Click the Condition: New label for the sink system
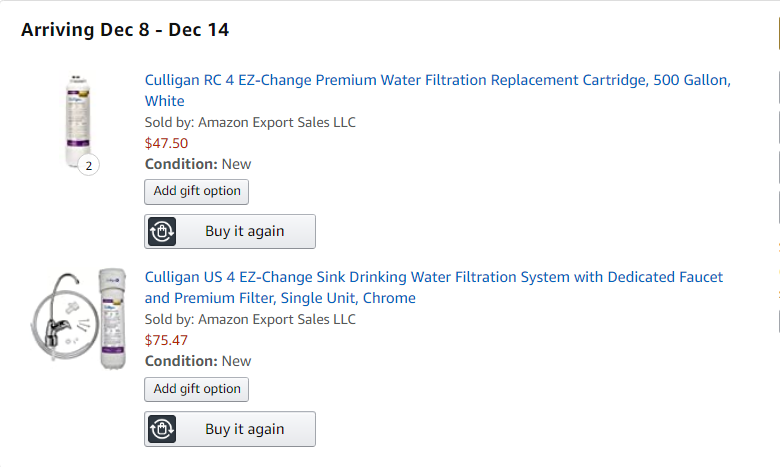780x467 pixels. 198,361
